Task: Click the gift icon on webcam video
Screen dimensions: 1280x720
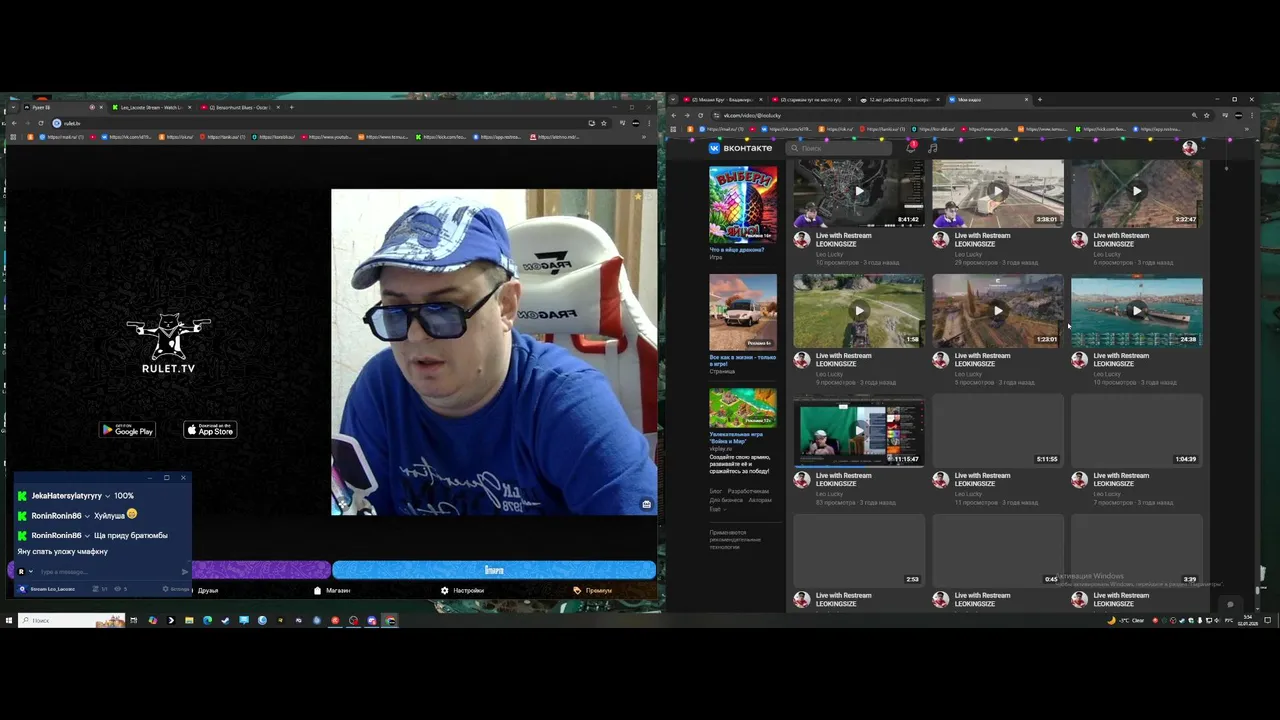Action: (x=646, y=504)
